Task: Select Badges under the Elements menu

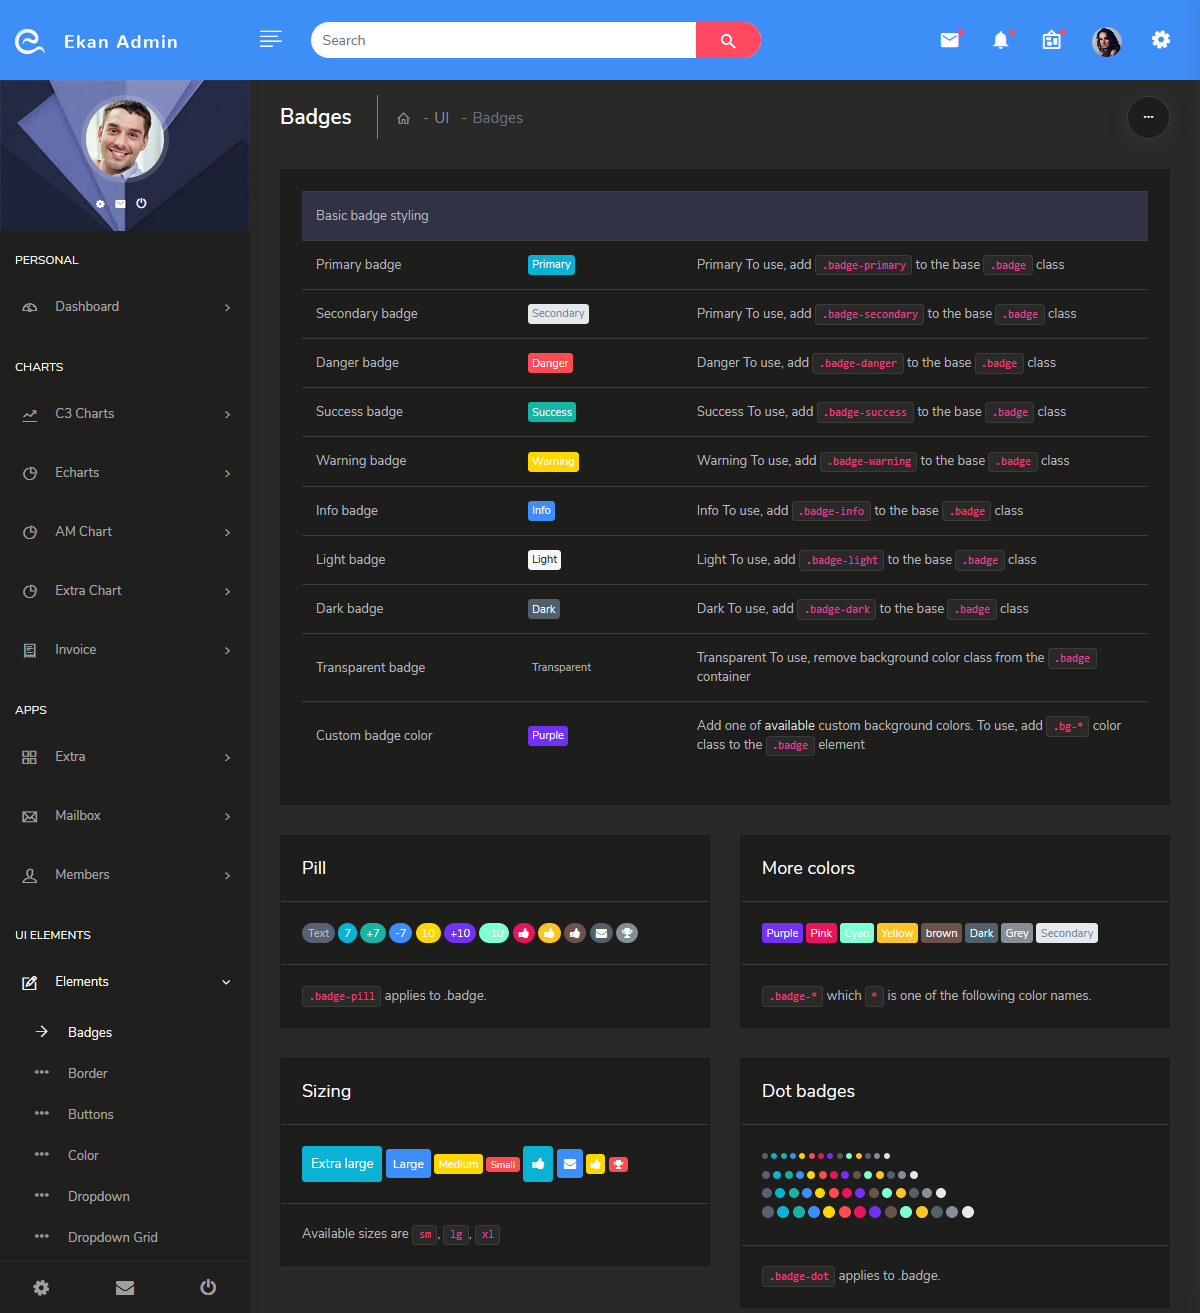Action: tap(90, 1031)
